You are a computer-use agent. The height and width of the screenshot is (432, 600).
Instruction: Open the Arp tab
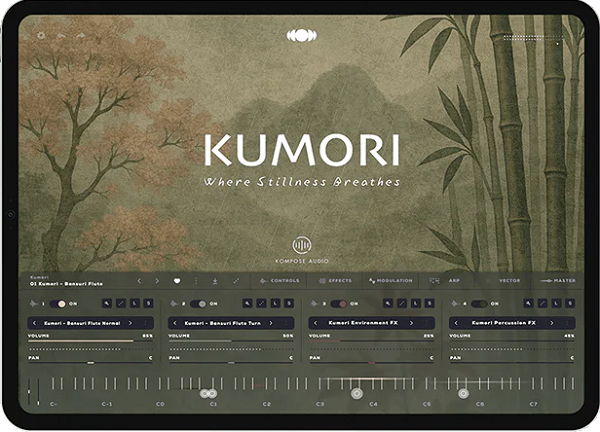pyautogui.click(x=445, y=280)
